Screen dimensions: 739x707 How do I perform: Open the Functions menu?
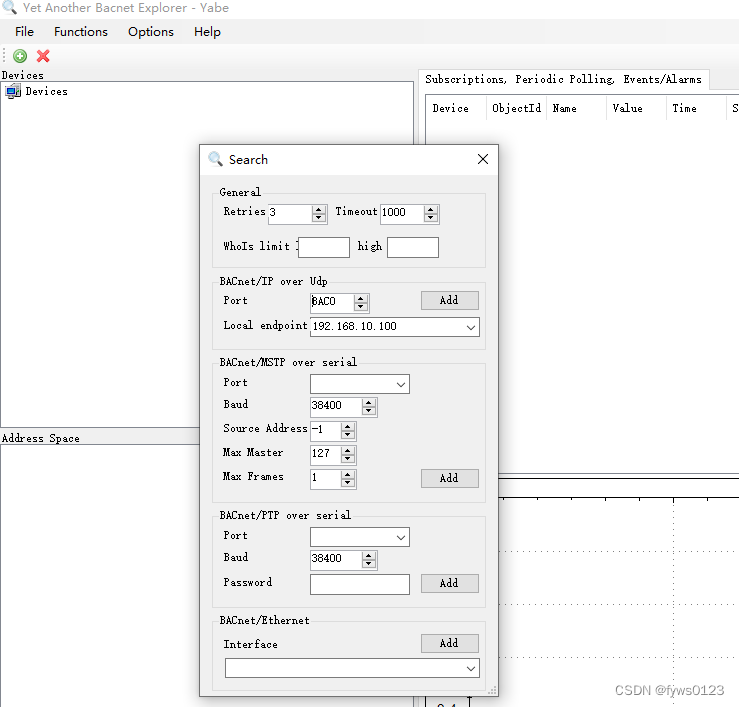(81, 32)
